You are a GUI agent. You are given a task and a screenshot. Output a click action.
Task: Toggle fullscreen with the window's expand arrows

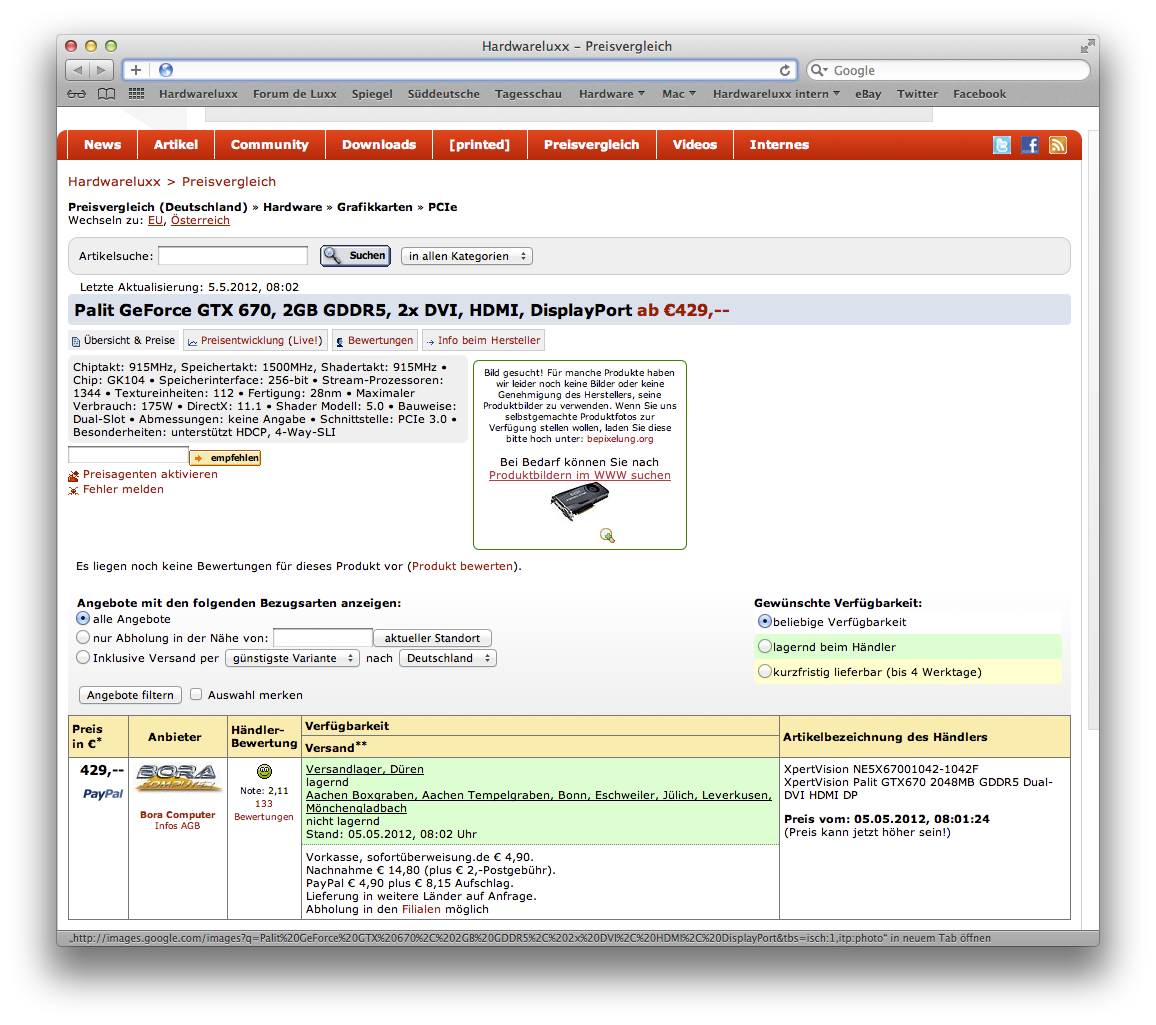tap(1087, 46)
